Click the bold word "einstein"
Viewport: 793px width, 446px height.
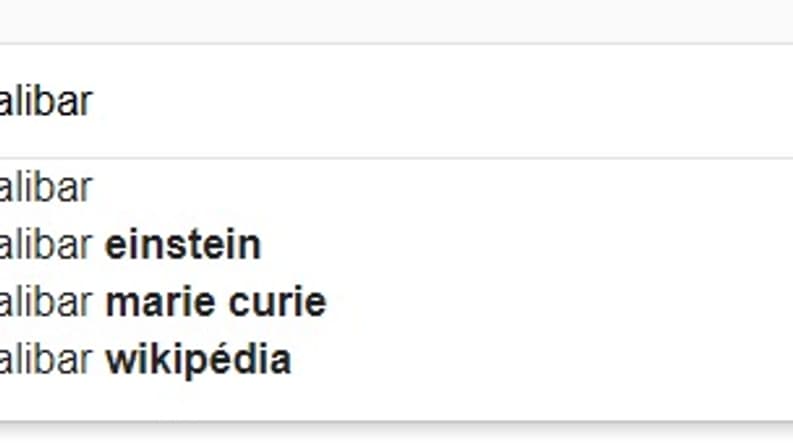[183, 245]
